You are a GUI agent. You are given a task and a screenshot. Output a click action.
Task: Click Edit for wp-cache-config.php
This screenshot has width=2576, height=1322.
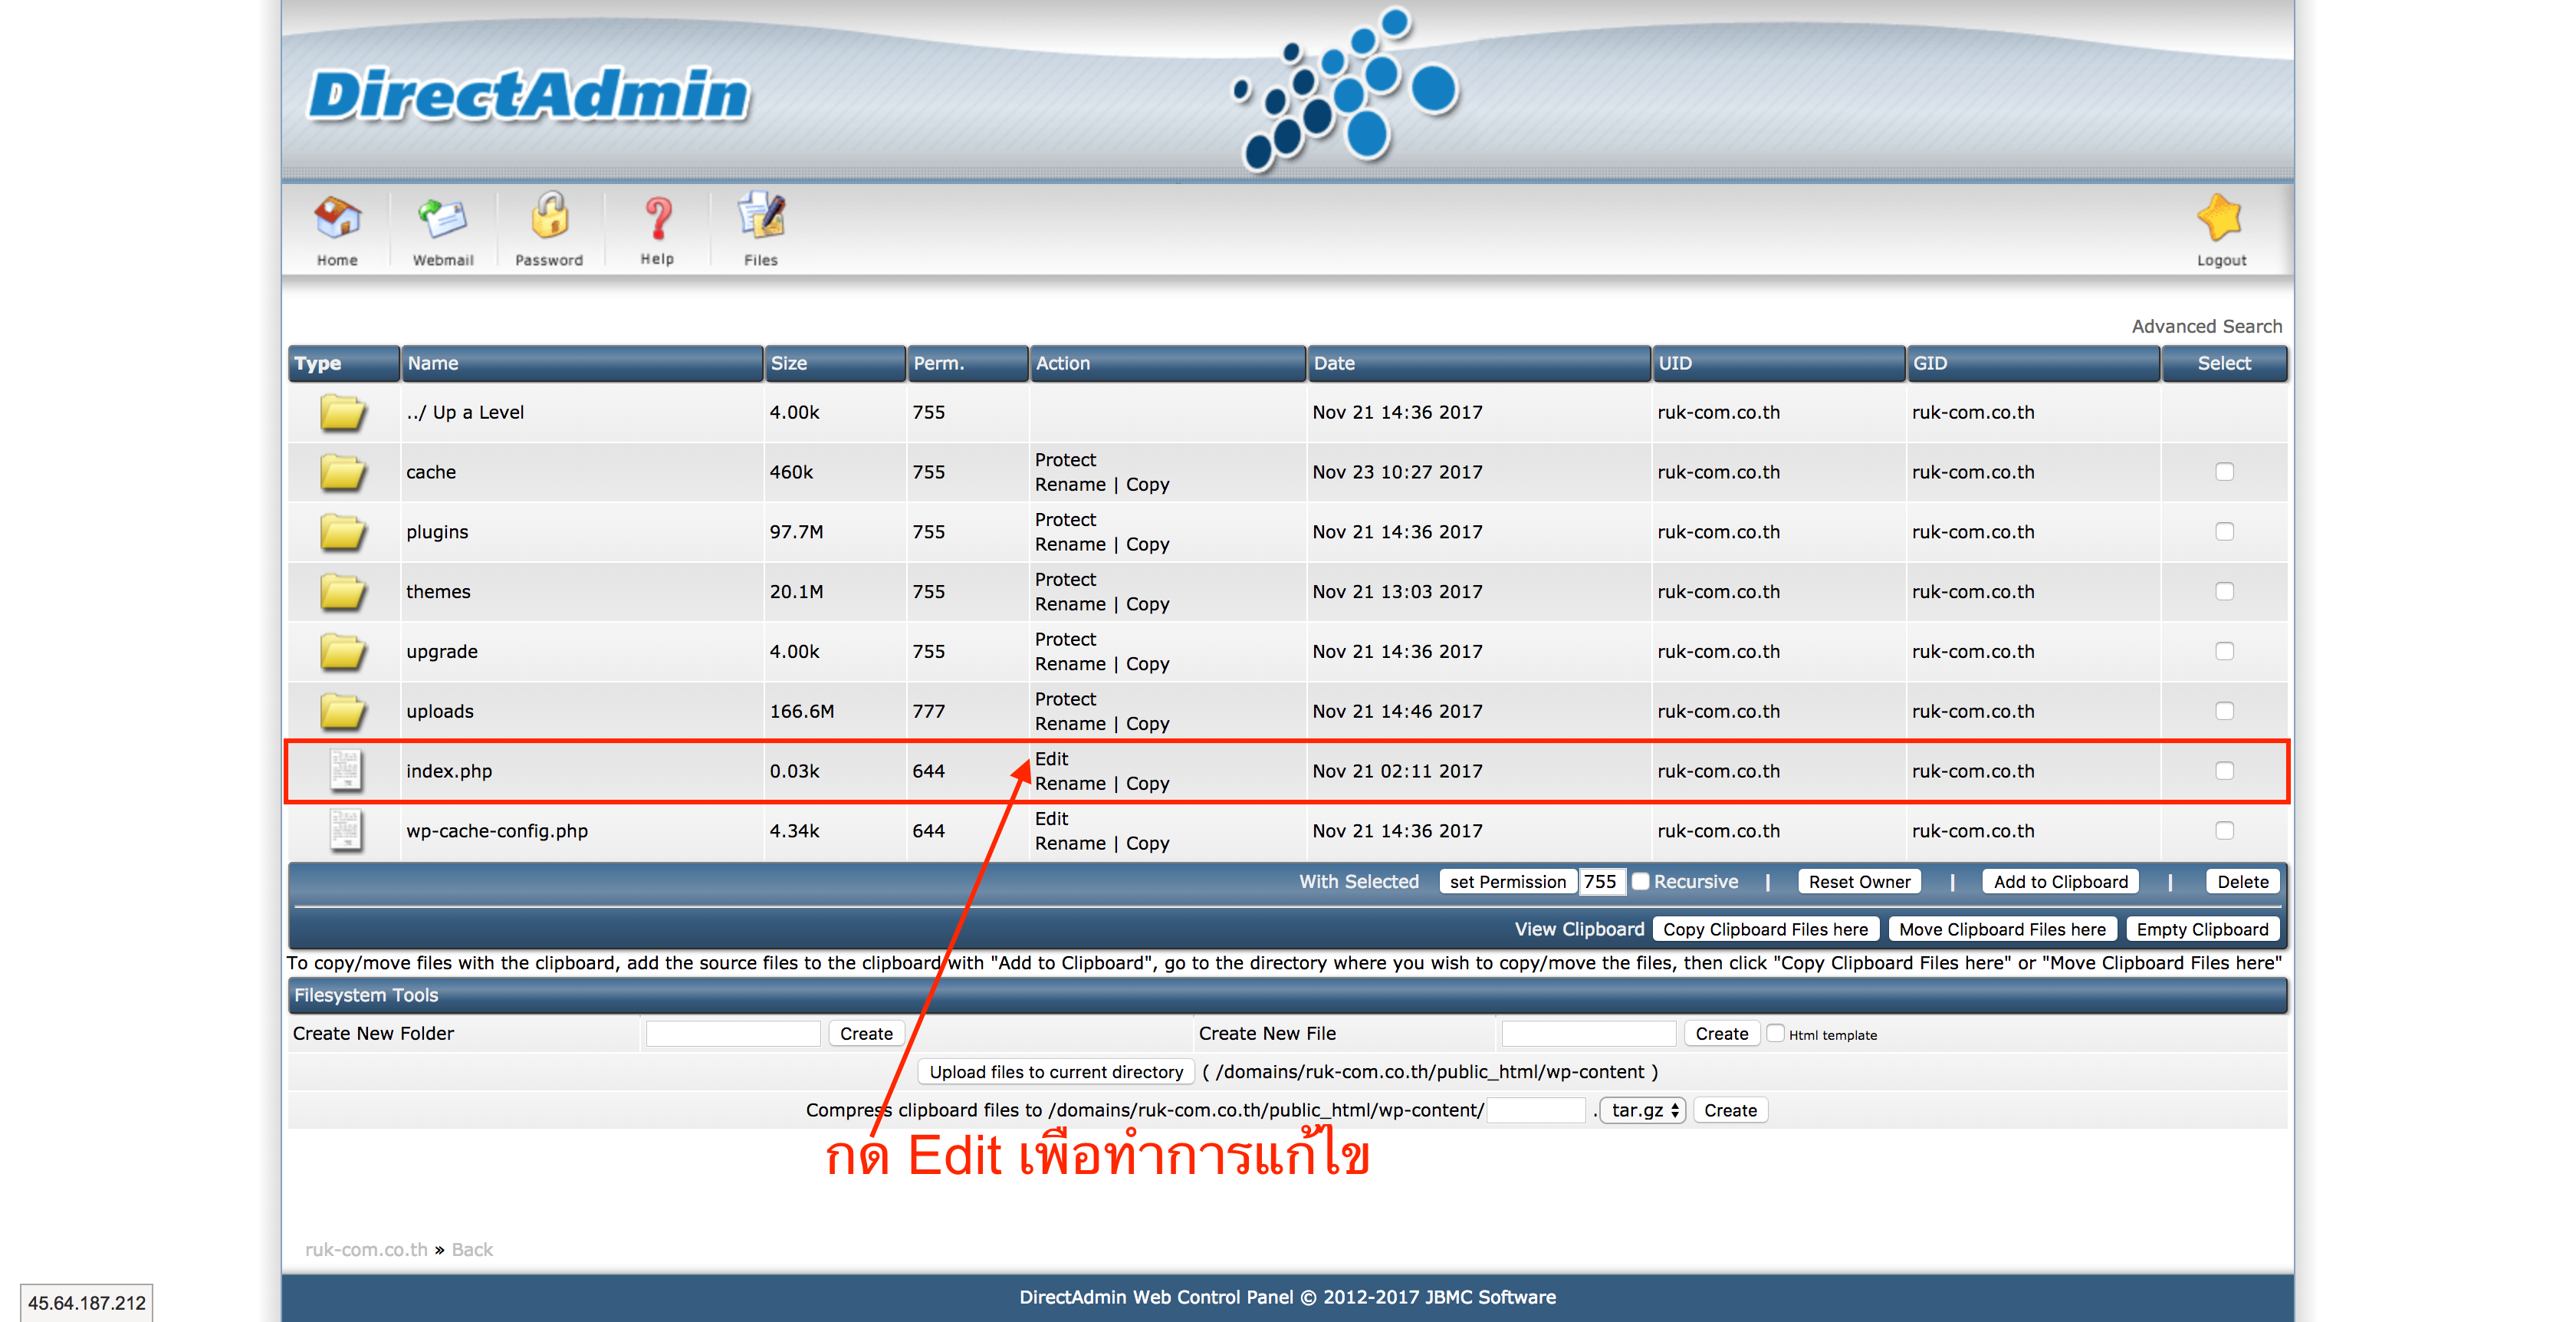point(1051,819)
